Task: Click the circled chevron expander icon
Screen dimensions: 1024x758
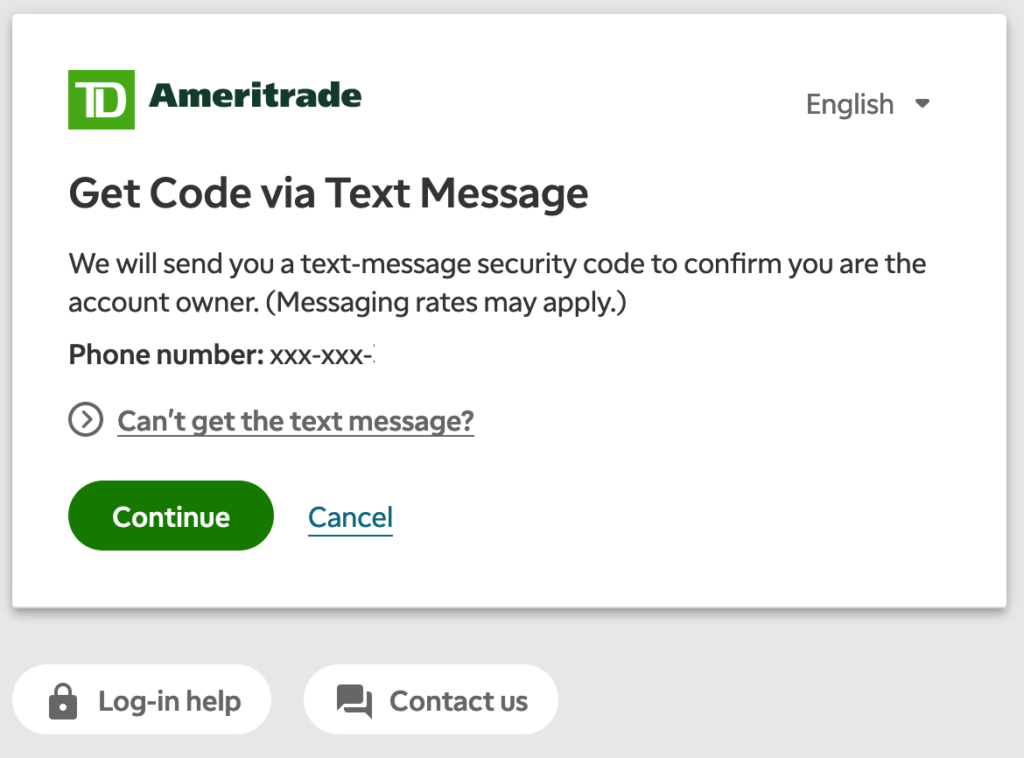Action: point(86,419)
